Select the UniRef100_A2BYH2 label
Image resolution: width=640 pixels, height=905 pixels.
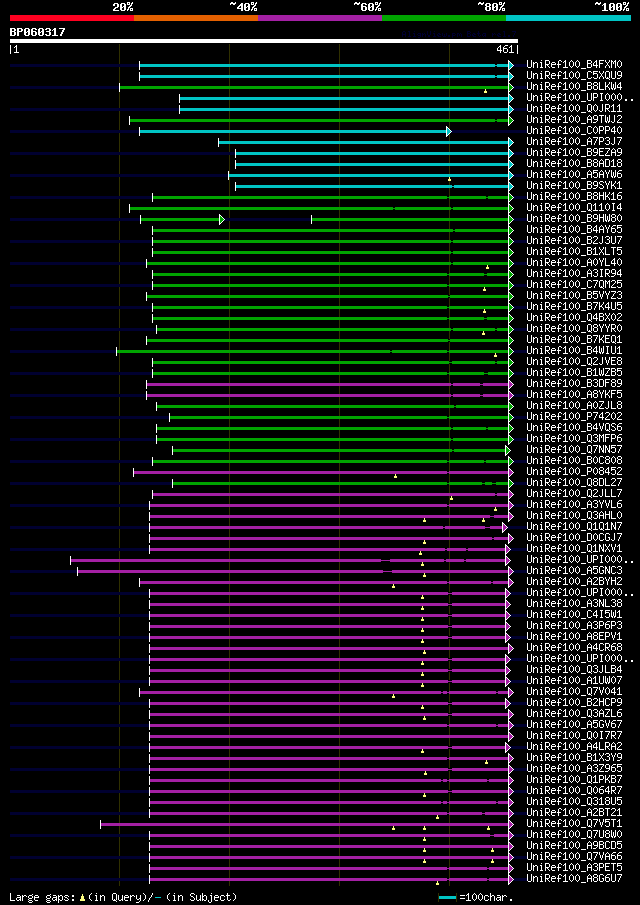coord(574,581)
